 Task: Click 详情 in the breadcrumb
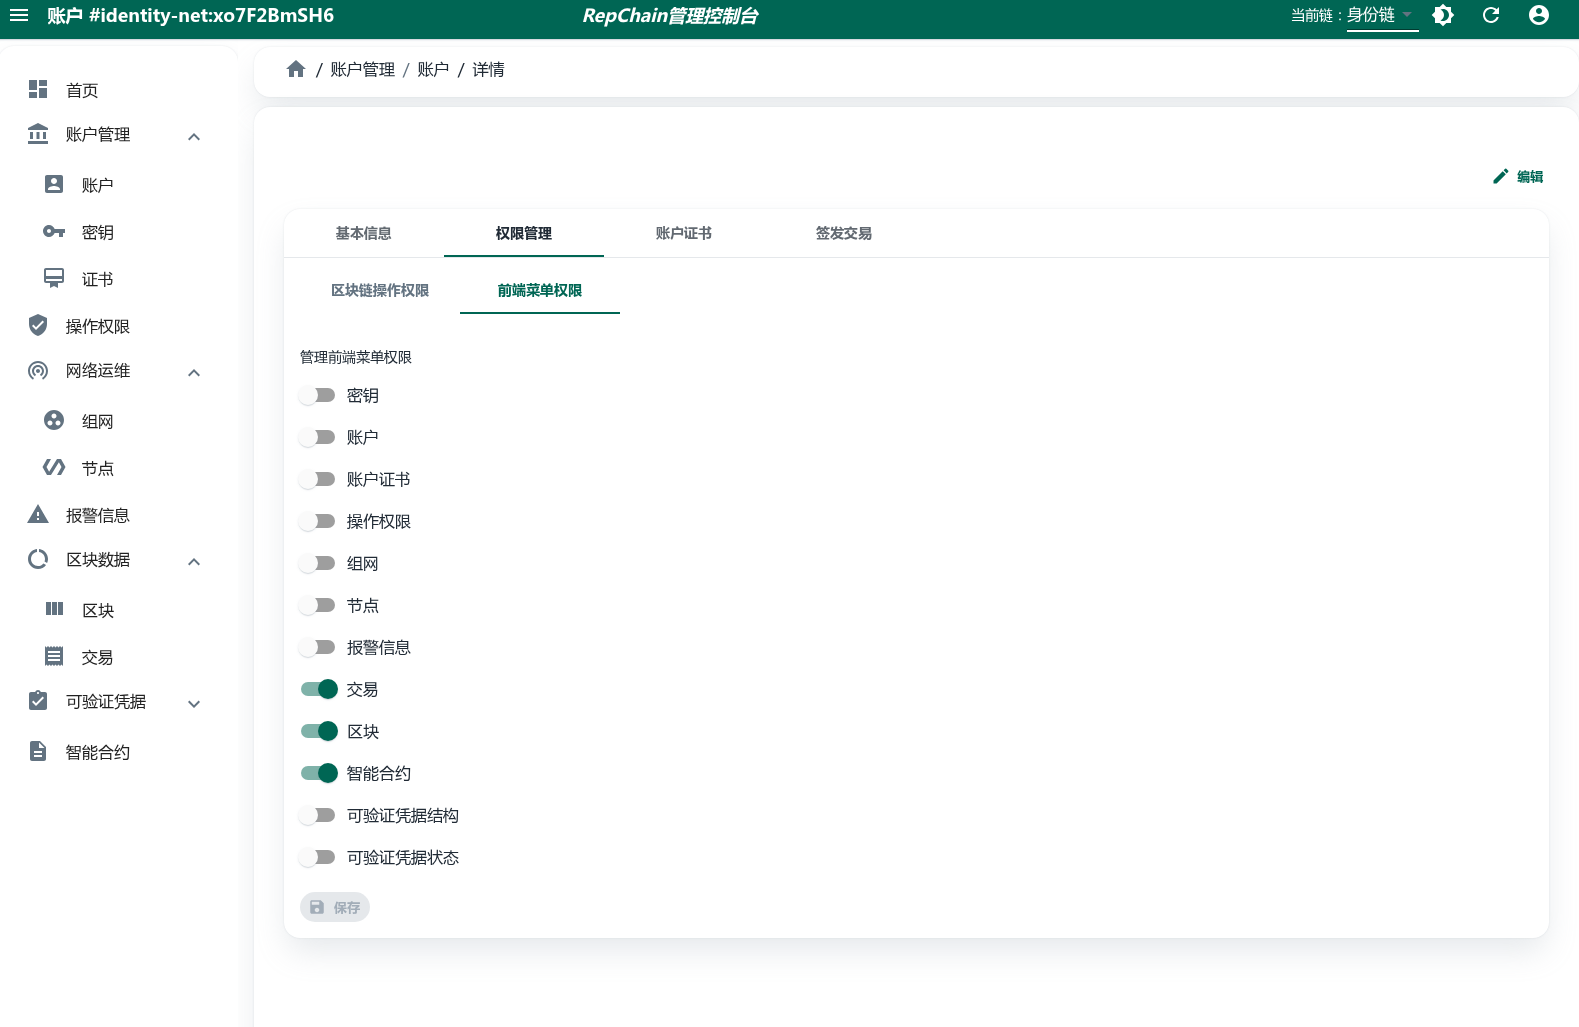[x=488, y=69]
